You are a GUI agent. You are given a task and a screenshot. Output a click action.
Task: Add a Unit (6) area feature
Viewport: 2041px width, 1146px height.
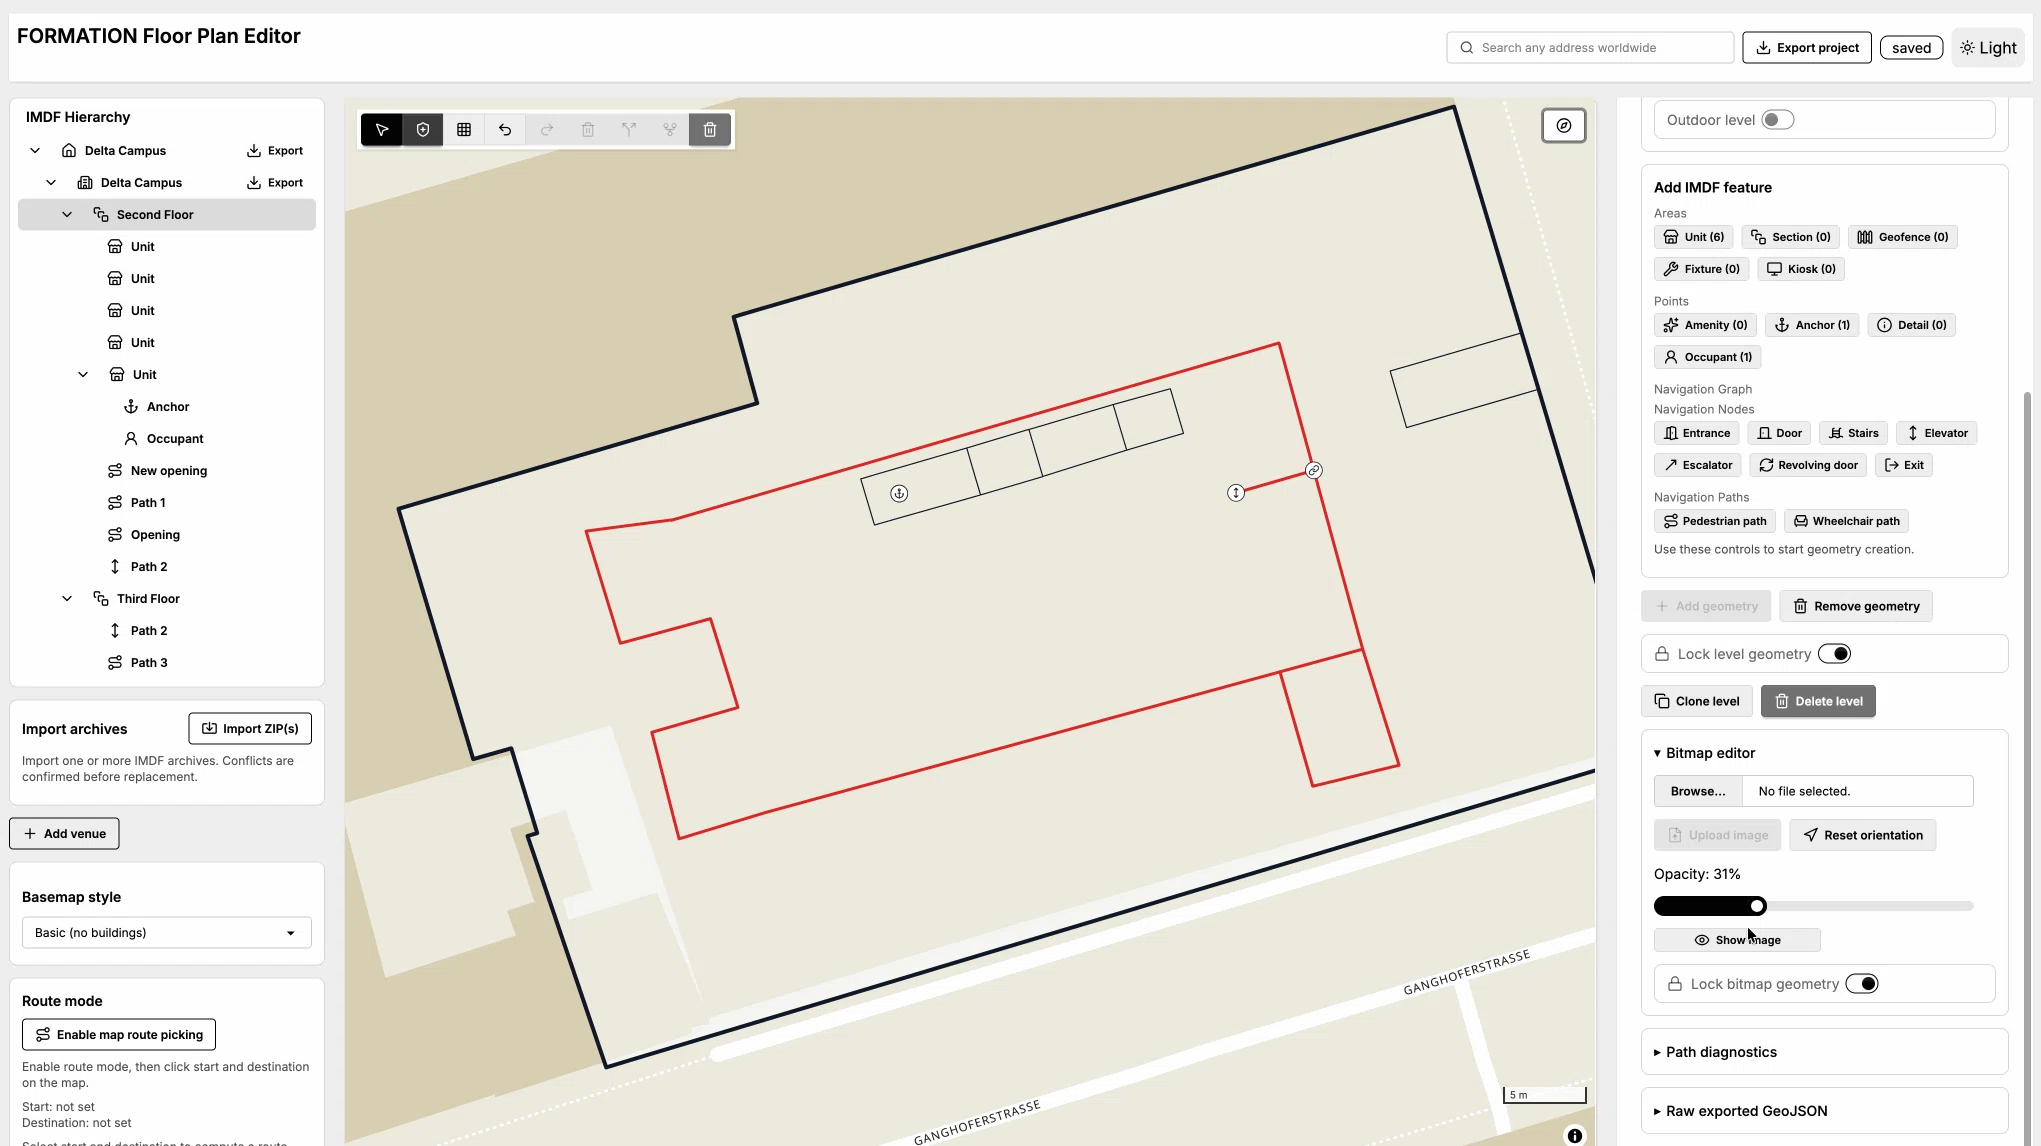1694,237
